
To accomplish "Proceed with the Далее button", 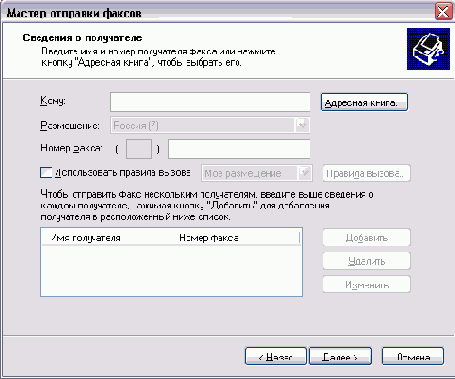I will click(340, 356).
